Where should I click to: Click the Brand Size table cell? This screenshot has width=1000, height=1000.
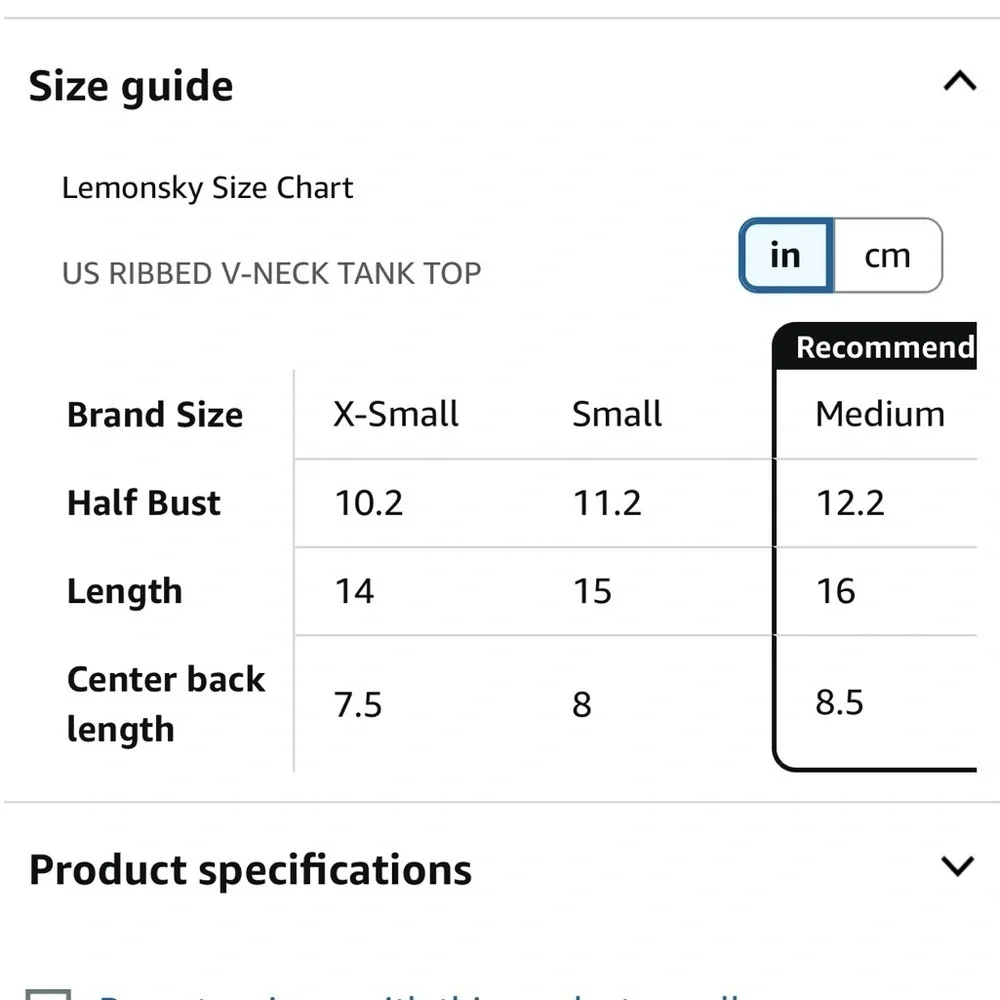coord(154,413)
